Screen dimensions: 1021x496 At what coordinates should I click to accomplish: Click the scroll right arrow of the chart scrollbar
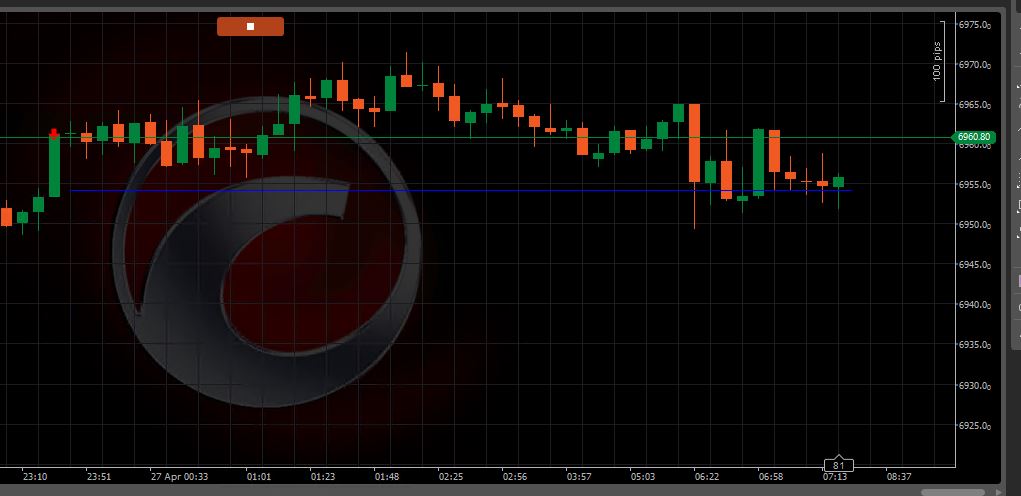(997, 492)
